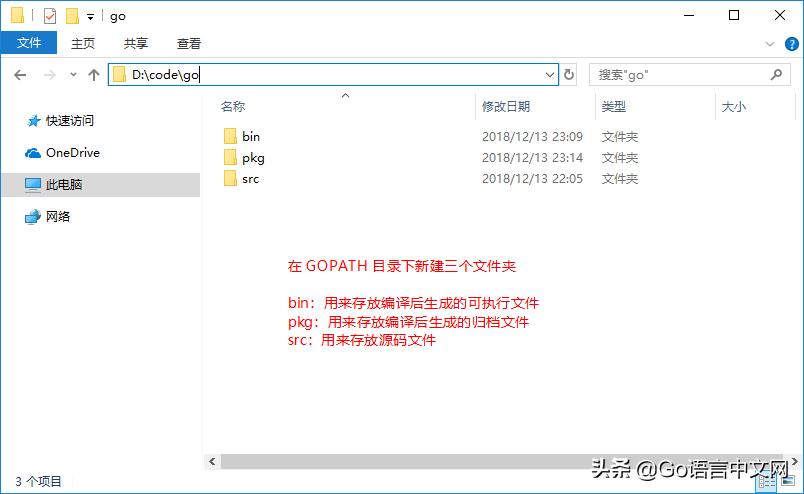Viewport: 804px width, 494px height.
Task: Click the folder icon in address bar
Action: [119, 75]
